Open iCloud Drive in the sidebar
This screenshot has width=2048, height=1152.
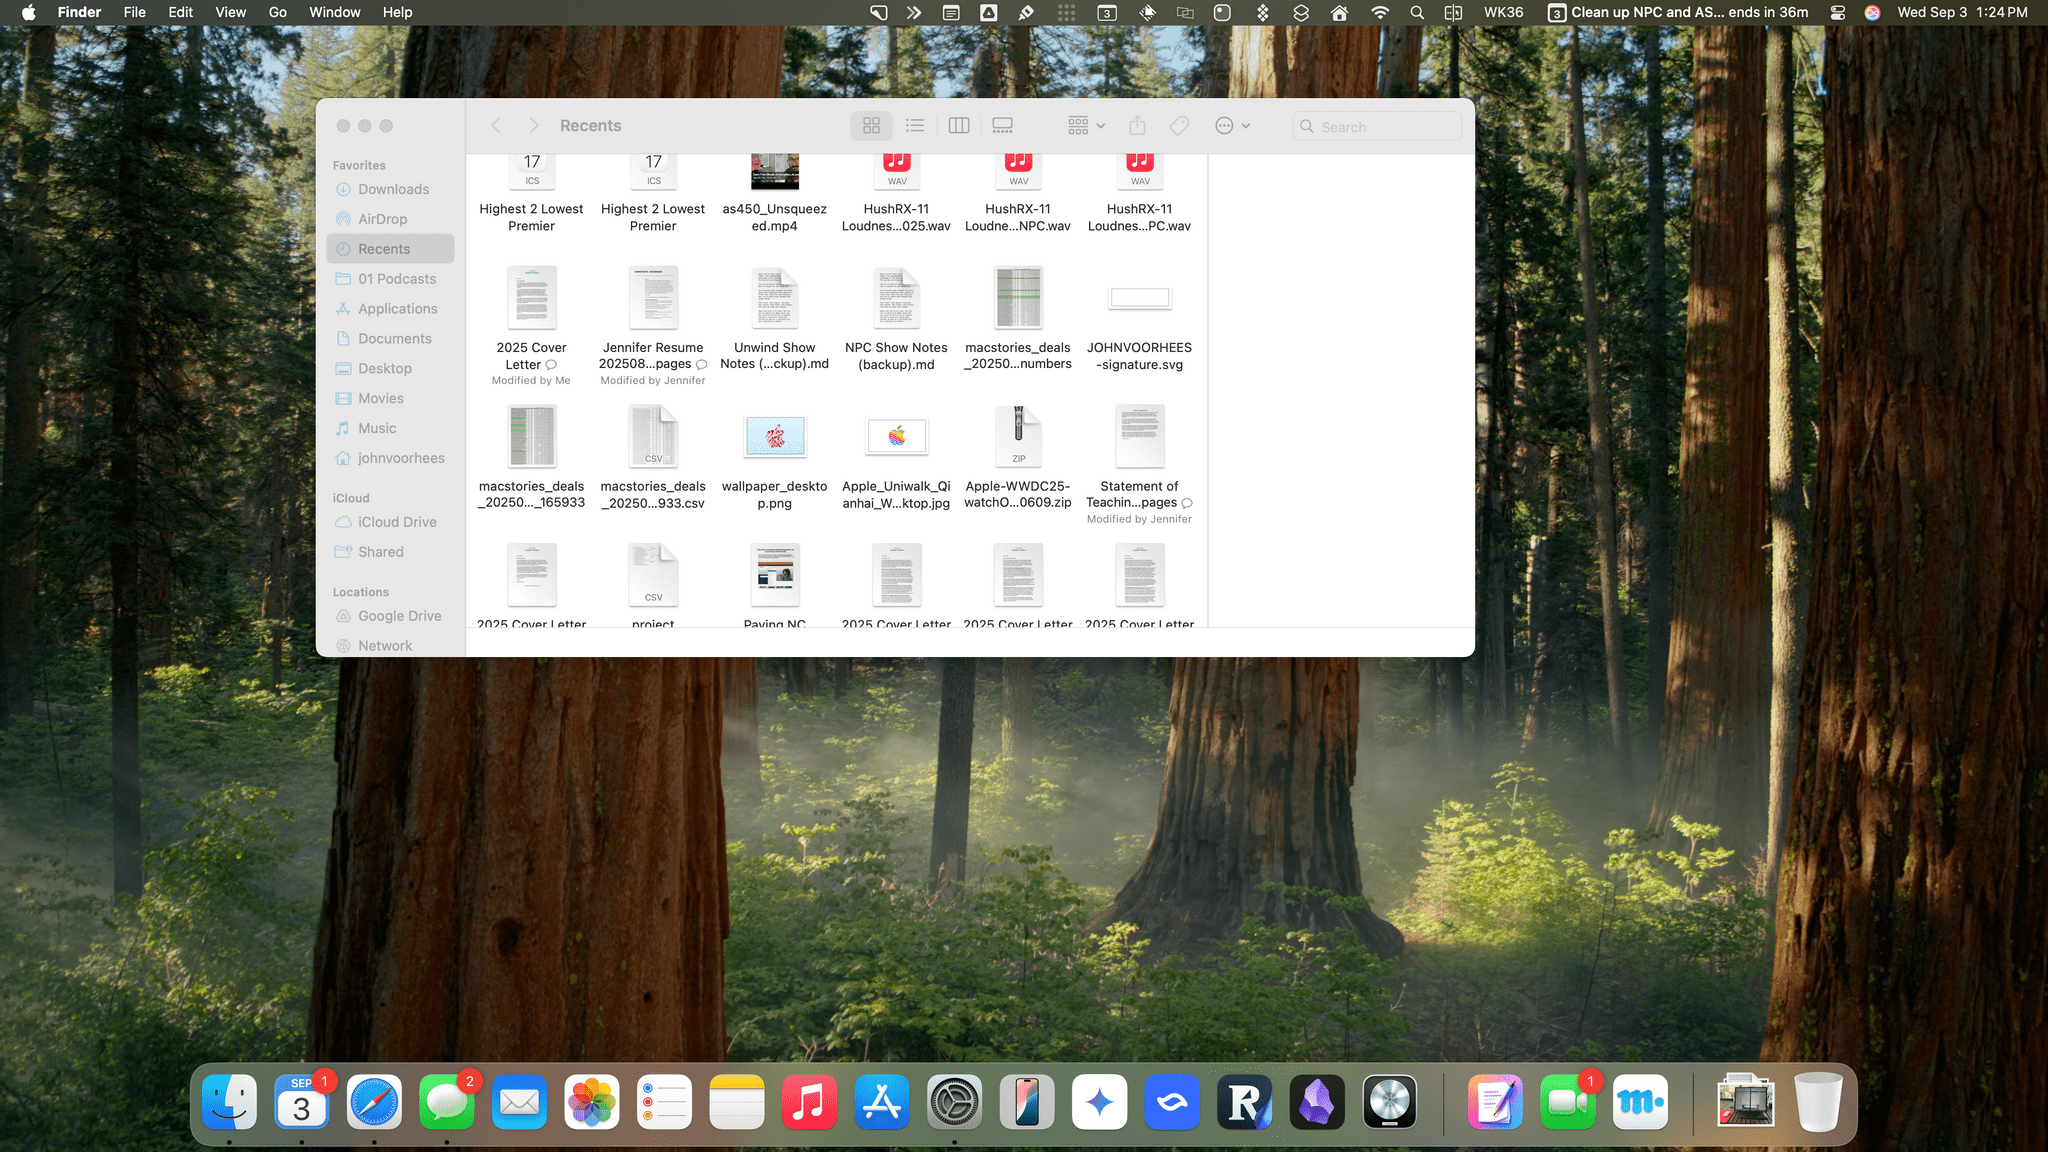click(390, 522)
